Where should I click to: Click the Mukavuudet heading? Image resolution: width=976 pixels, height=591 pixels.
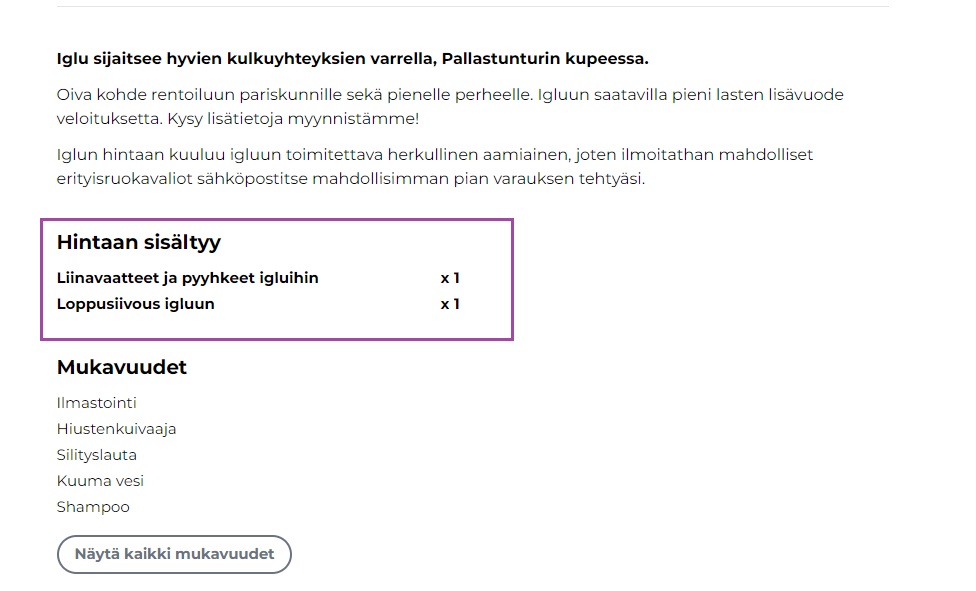click(x=122, y=367)
